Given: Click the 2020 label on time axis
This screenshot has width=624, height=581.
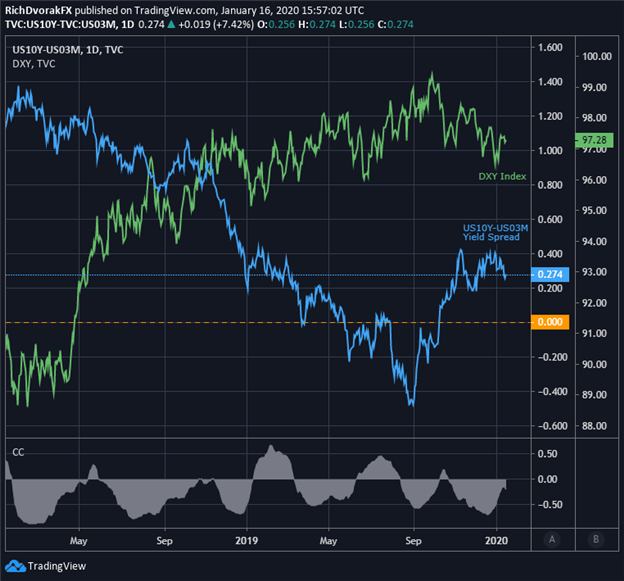Looking at the screenshot, I should tap(496, 540).
